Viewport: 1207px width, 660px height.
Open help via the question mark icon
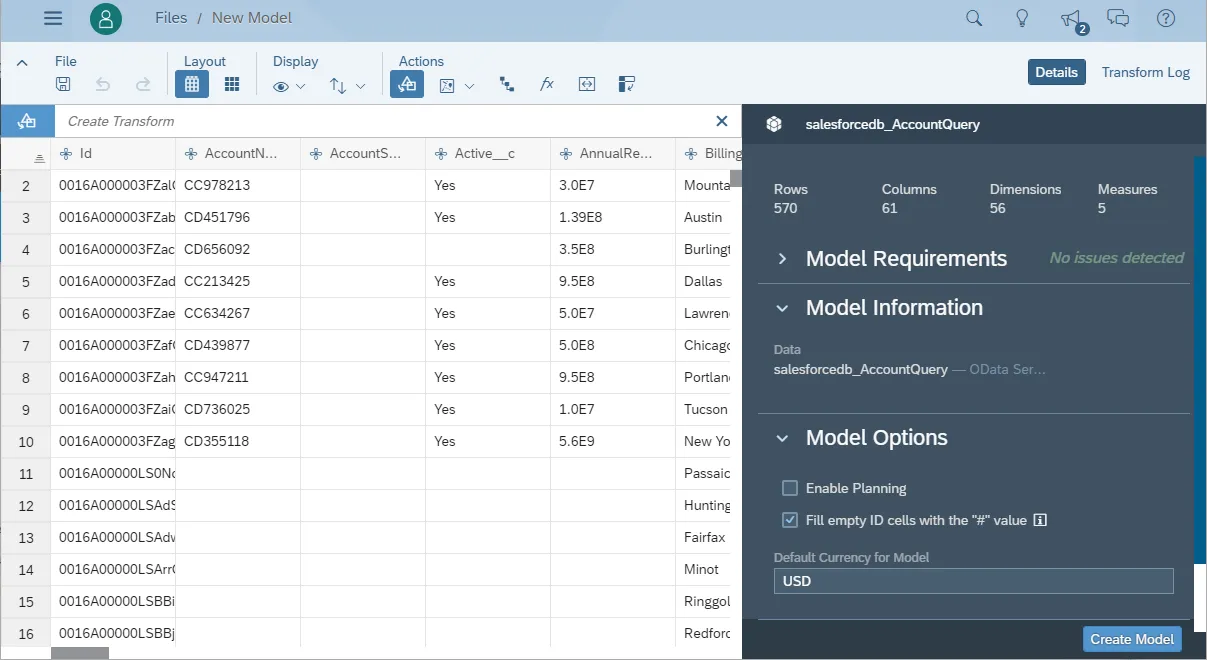(x=1165, y=17)
